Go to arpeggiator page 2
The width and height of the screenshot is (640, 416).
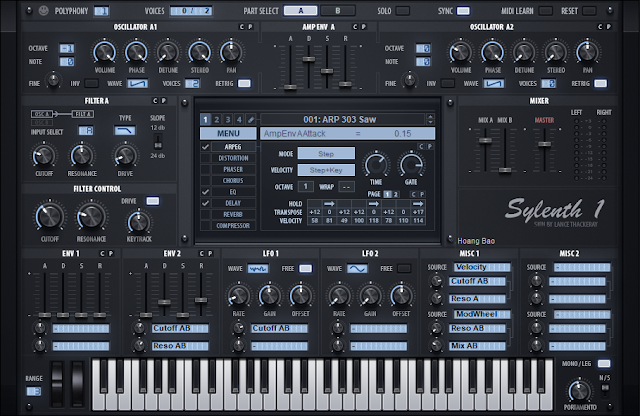(396, 194)
